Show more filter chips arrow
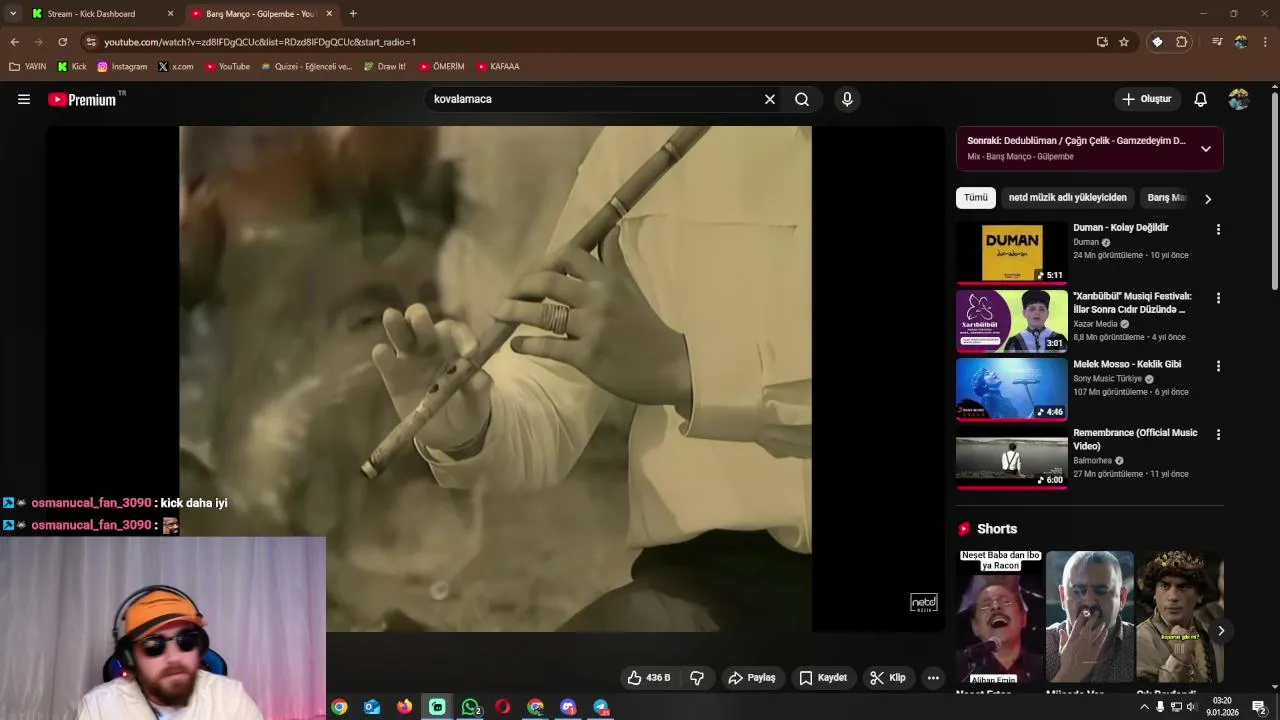This screenshot has height=720, width=1280. tap(1207, 199)
